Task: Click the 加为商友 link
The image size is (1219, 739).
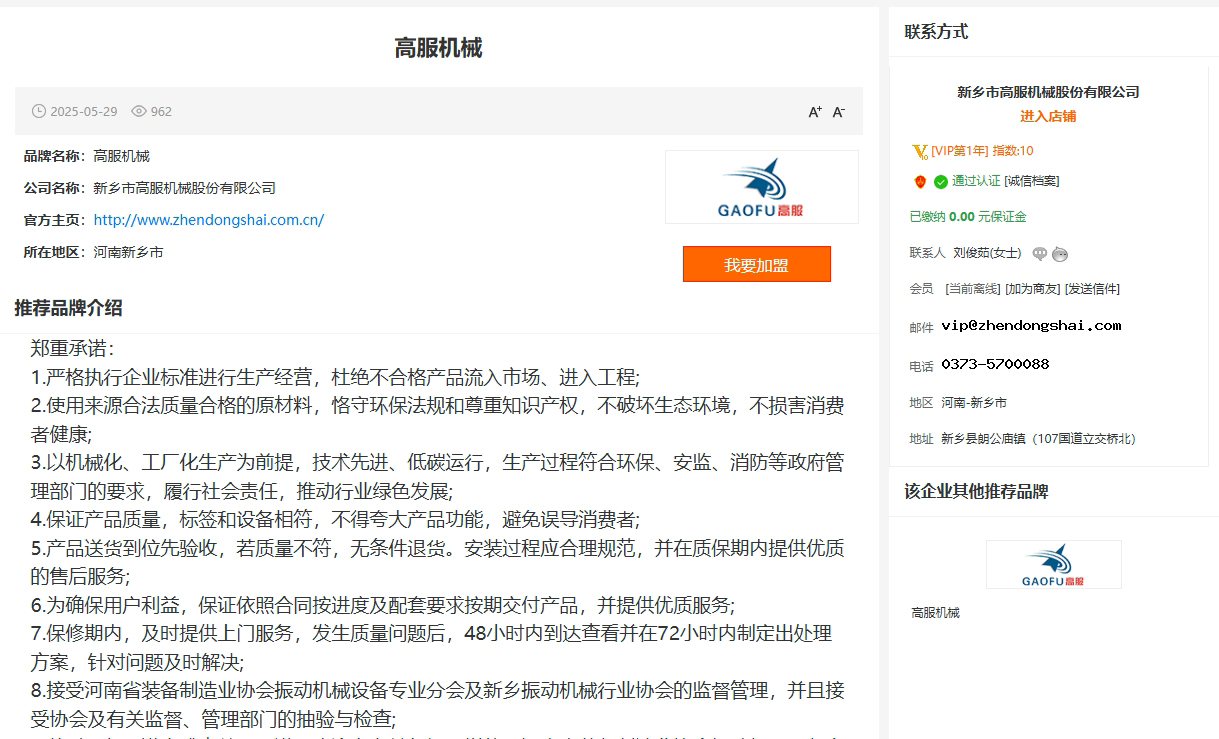Action: click(x=1032, y=289)
